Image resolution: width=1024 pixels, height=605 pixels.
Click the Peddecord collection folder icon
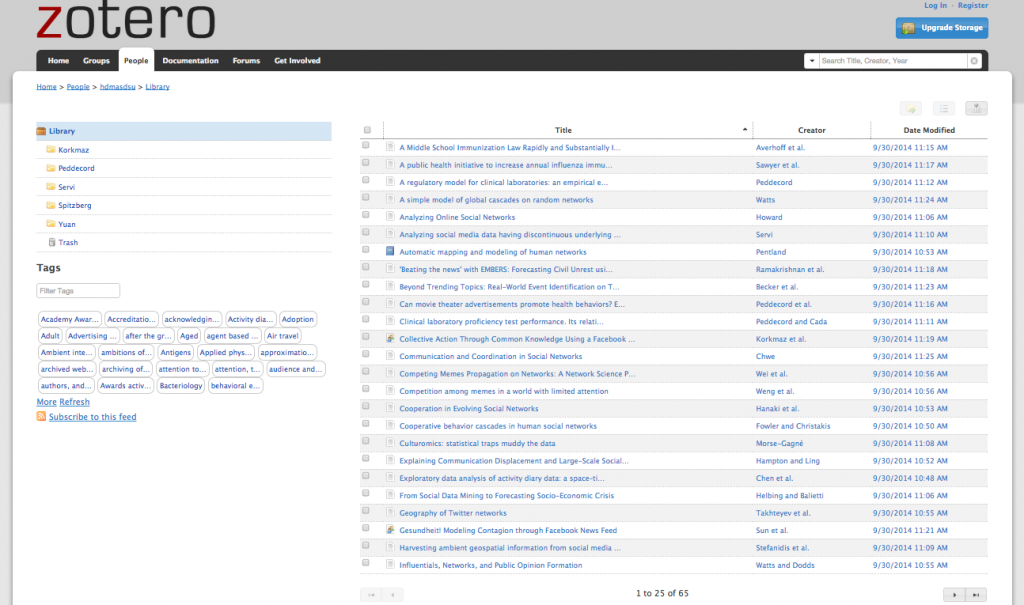(51, 168)
